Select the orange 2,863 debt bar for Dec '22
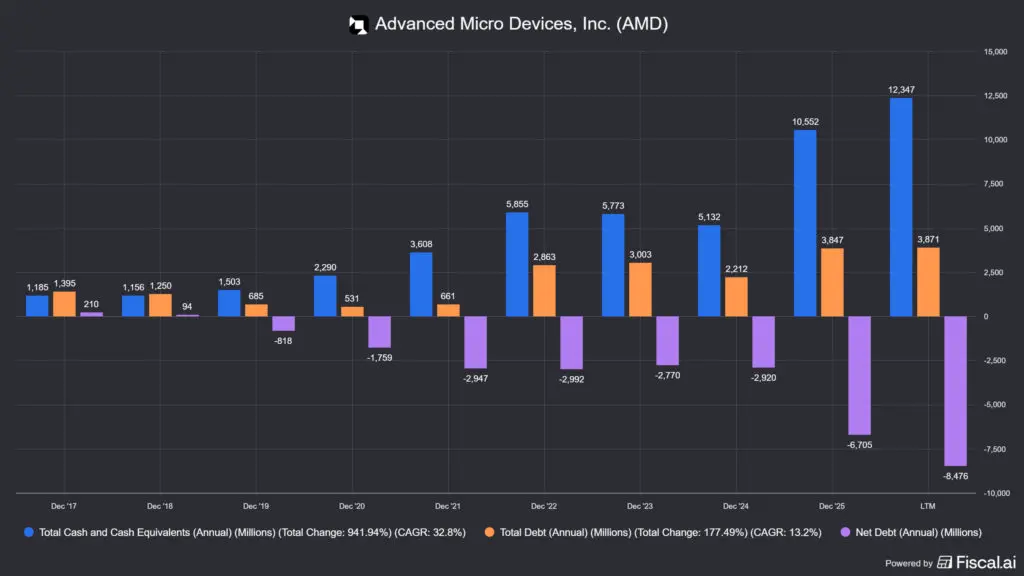The width and height of the screenshot is (1024, 576). [x=545, y=291]
